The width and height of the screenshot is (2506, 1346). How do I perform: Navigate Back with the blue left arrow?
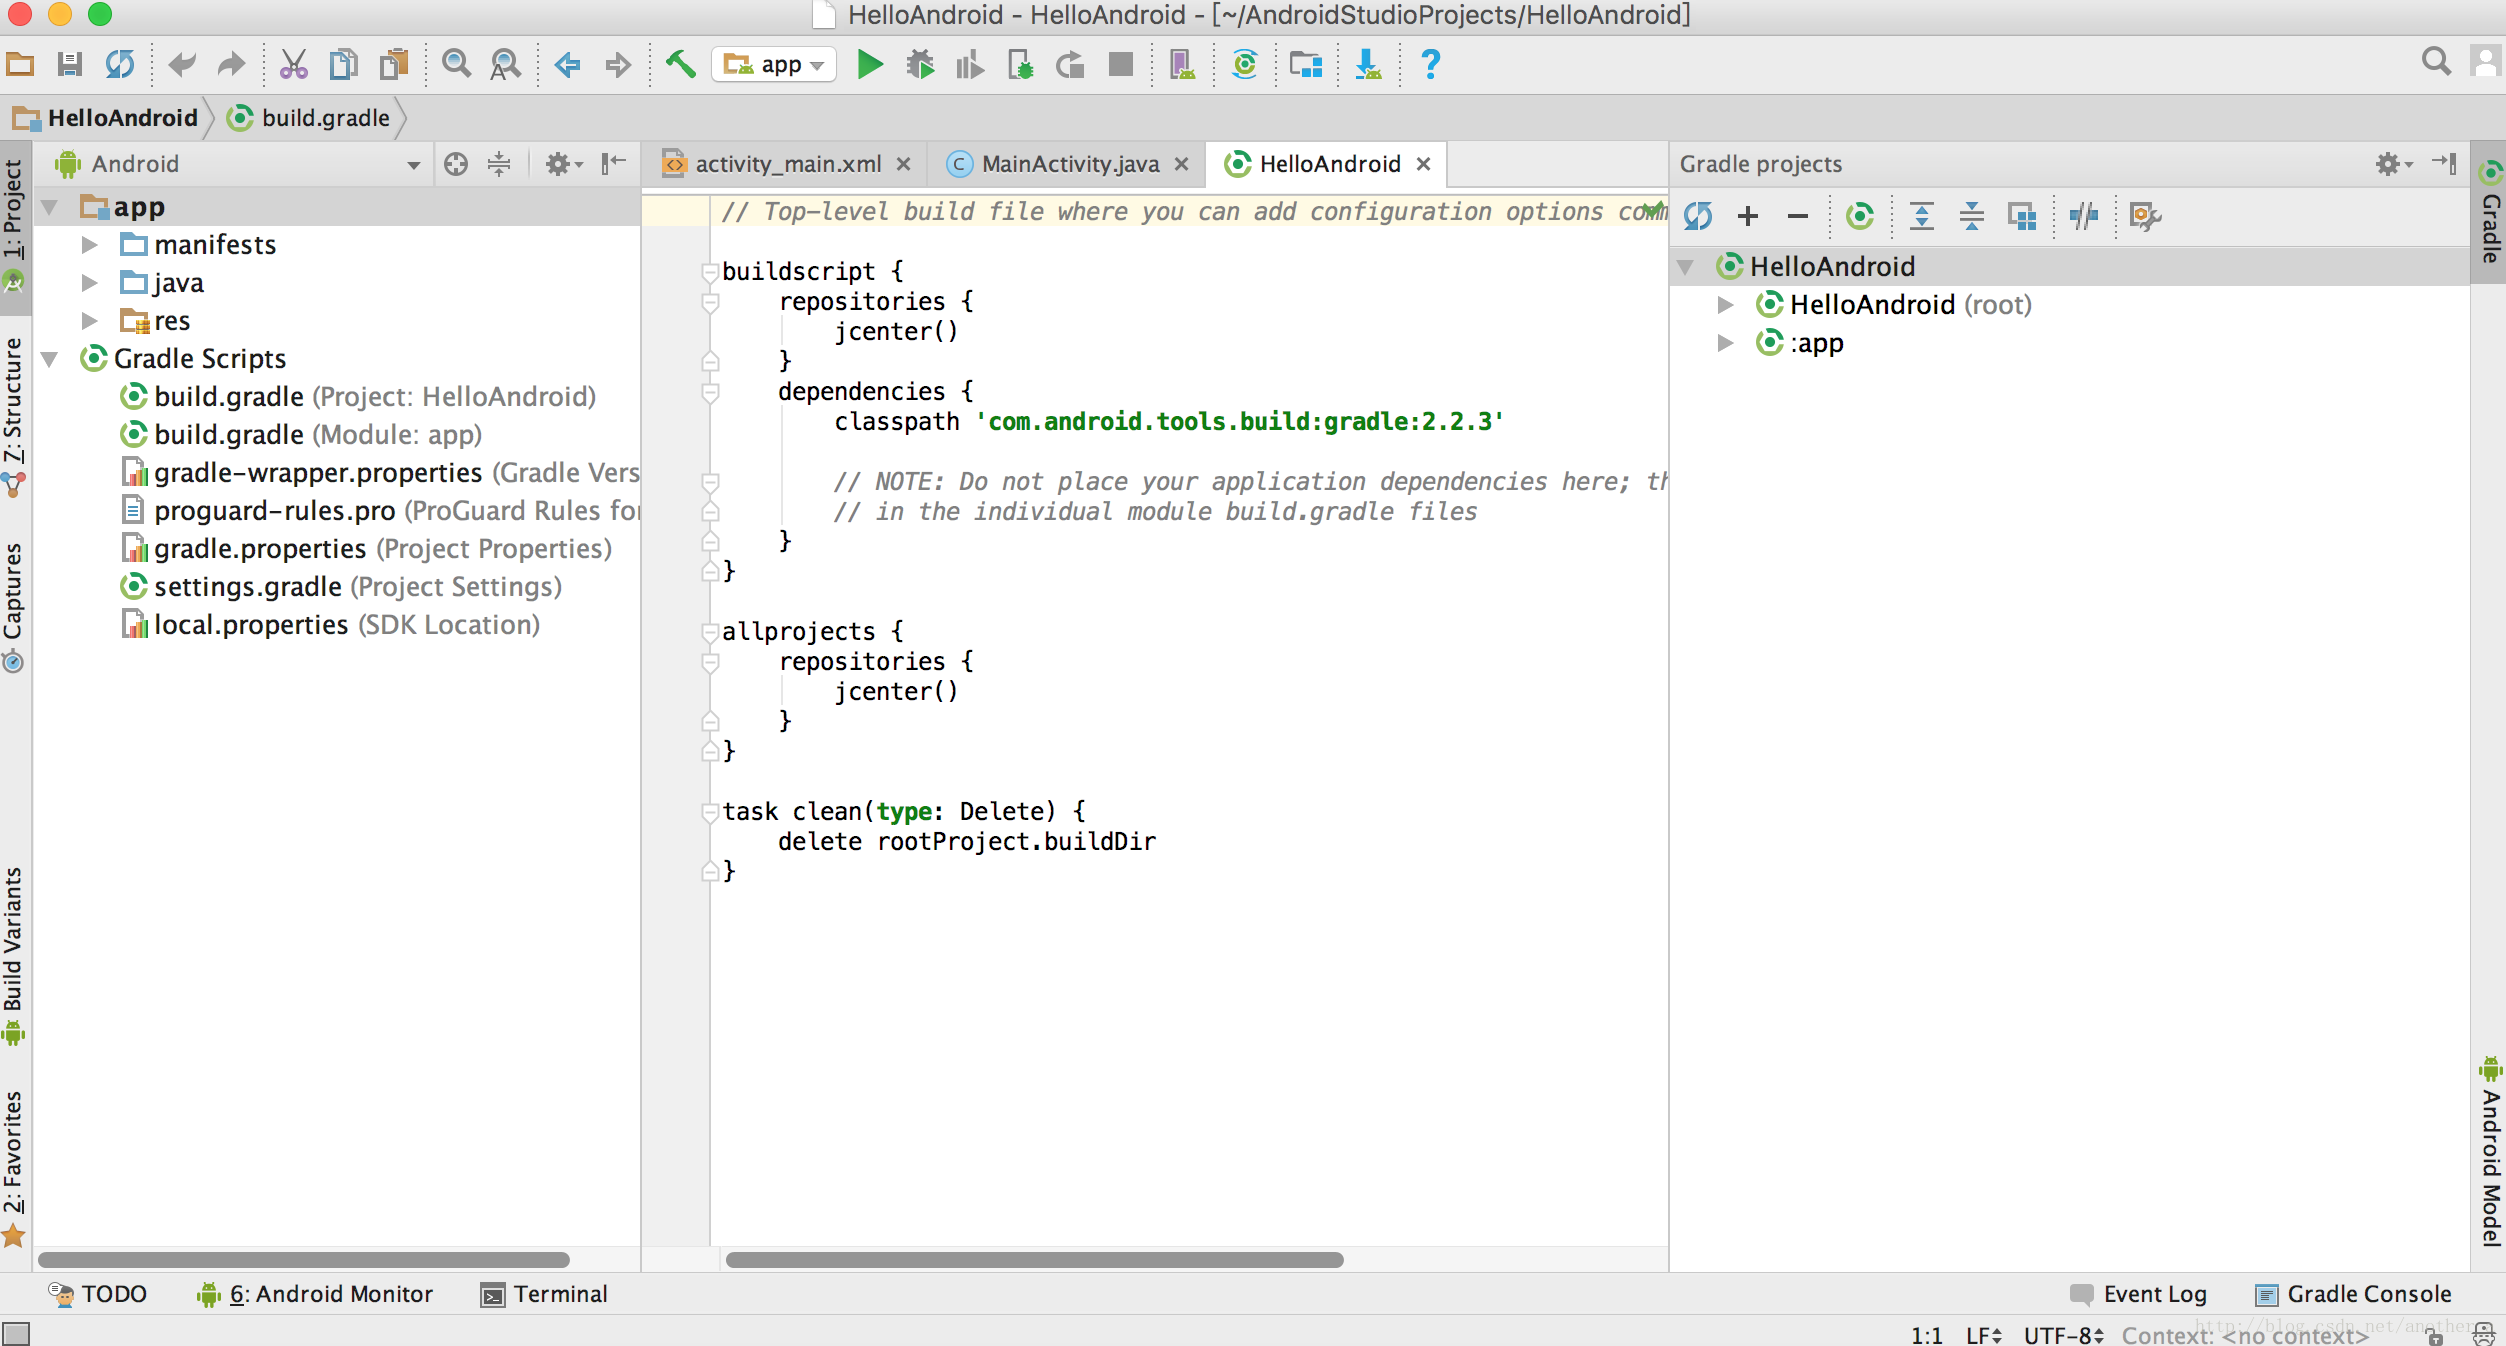567,65
